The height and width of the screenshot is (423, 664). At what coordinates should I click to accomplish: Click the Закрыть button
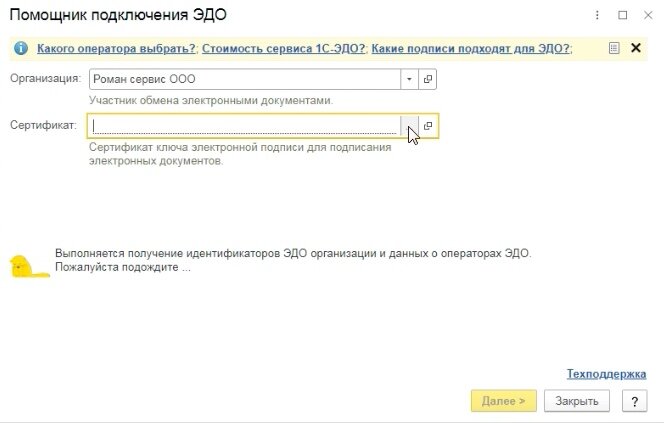(577, 401)
